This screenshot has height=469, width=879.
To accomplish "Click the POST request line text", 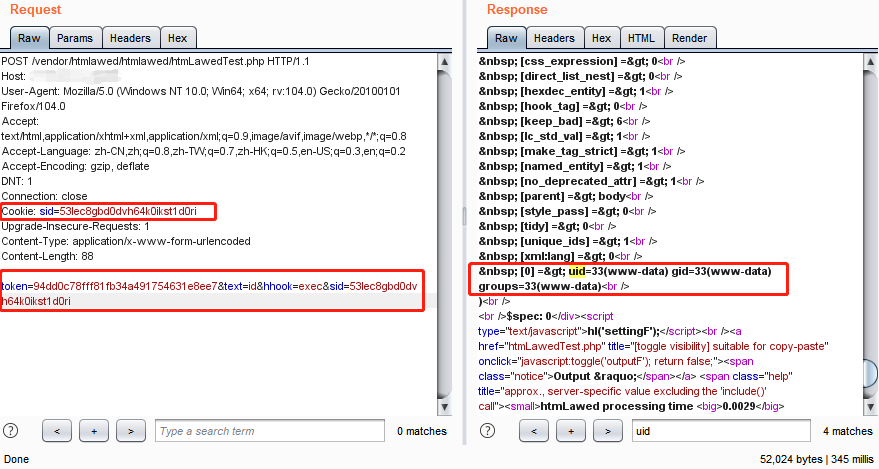I will click(155, 61).
